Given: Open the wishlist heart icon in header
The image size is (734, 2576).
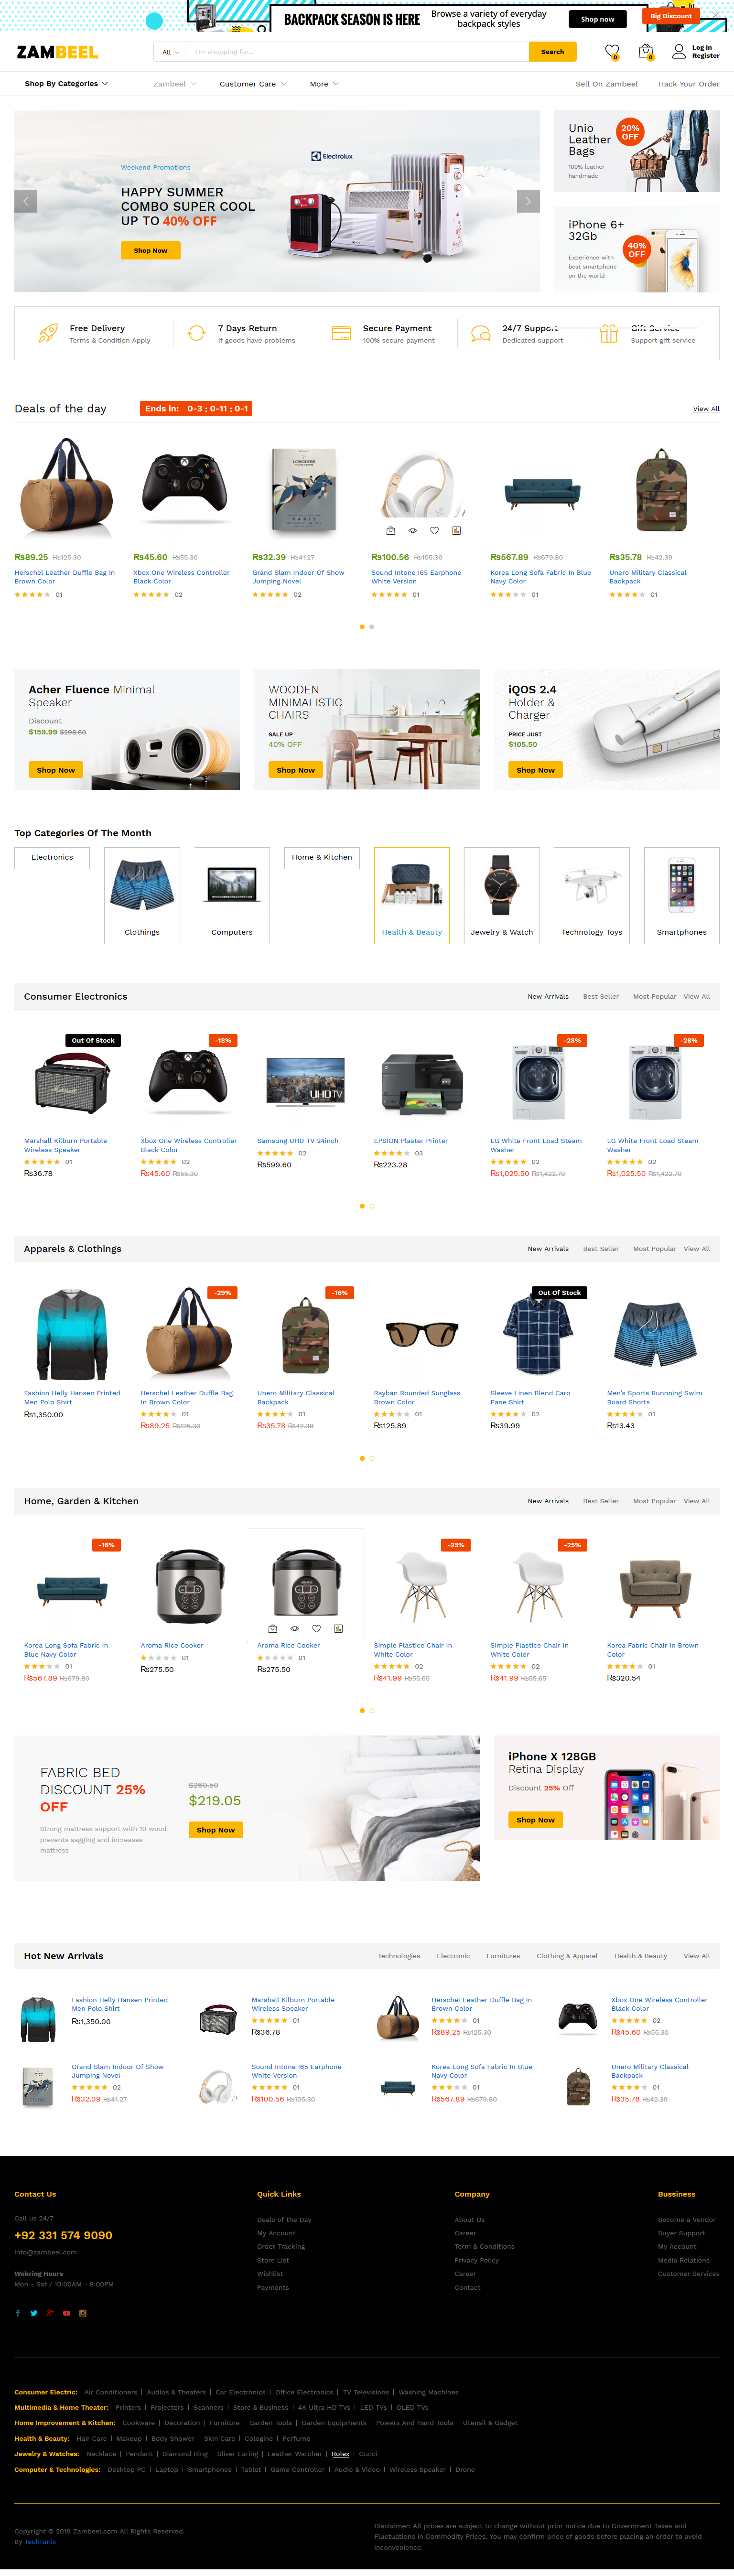Looking at the screenshot, I should click(612, 51).
